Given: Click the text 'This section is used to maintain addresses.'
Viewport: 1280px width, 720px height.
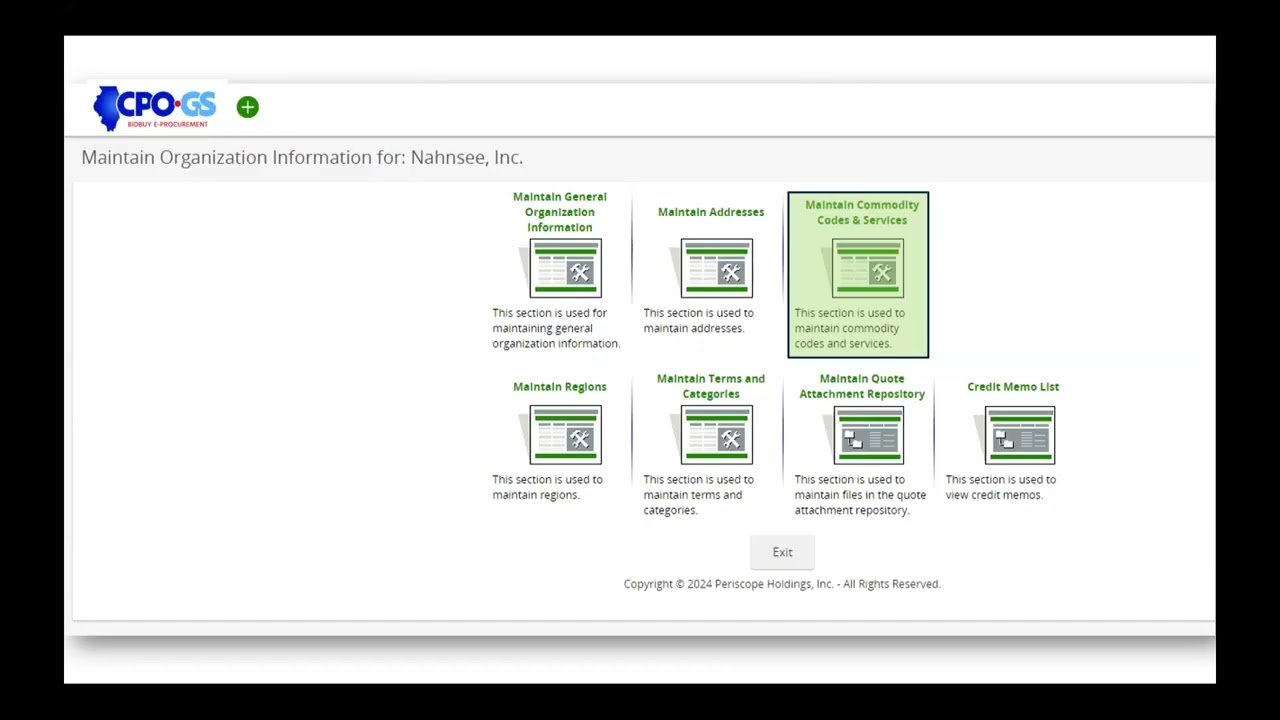Looking at the screenshot, I should click(698, 321).
